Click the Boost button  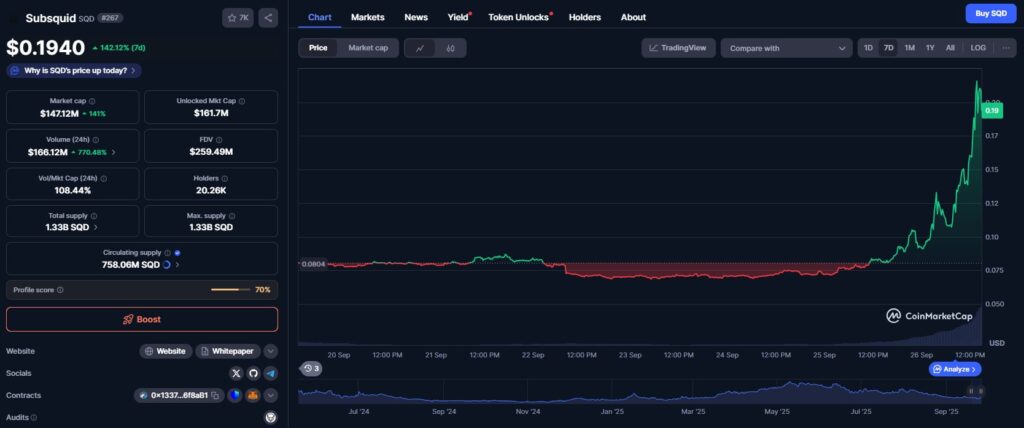click(142, 319)
